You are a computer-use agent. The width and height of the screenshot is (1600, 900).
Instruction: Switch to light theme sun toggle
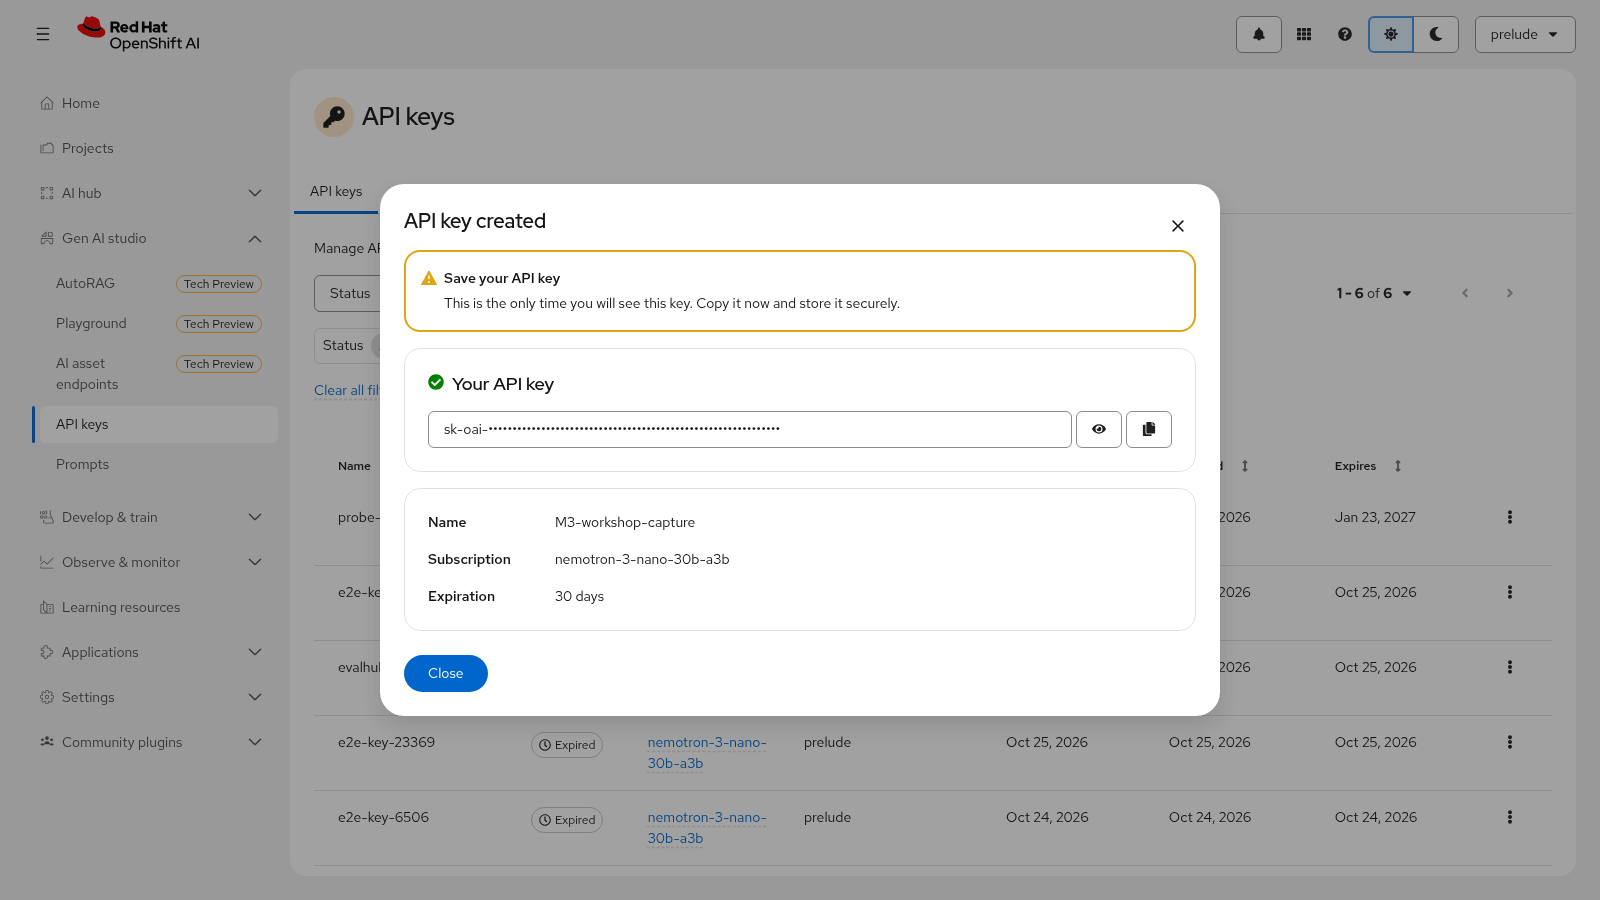(x=1391, y=34)
